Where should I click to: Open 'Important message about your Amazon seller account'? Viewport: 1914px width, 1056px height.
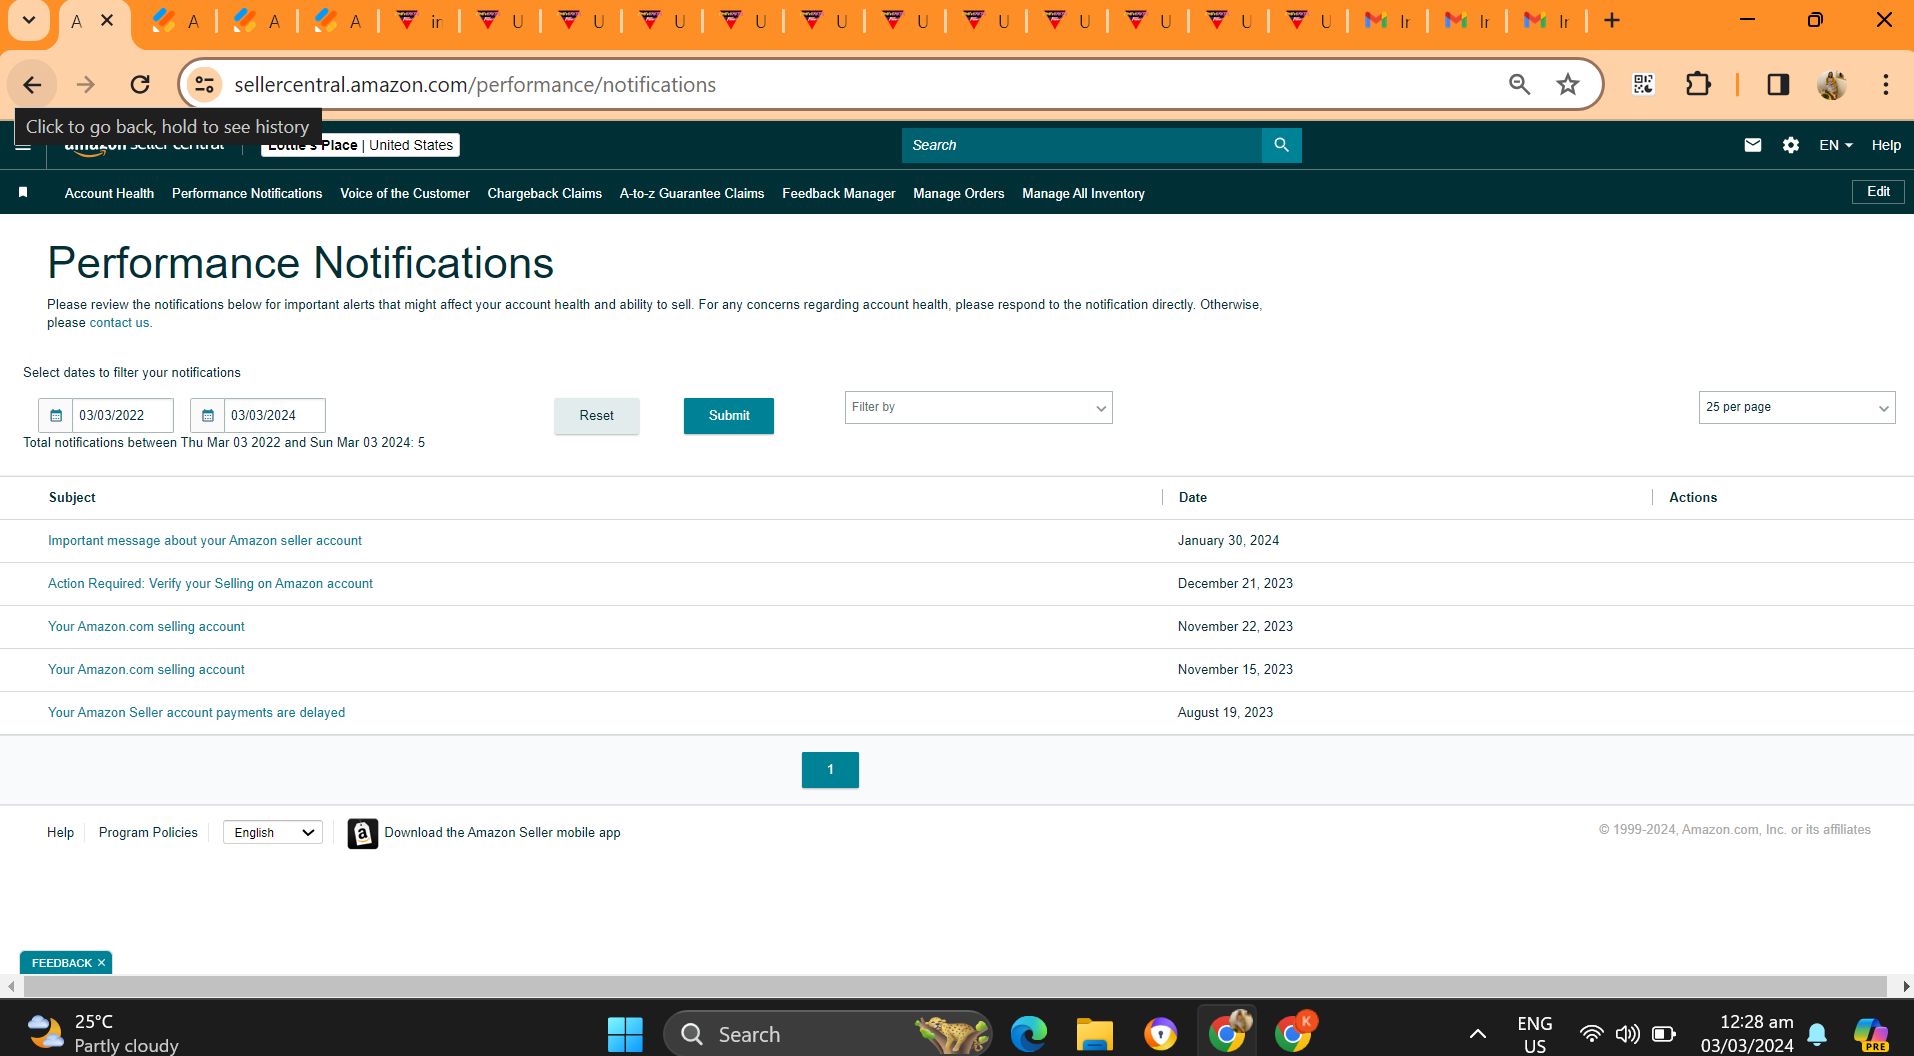pyautogui.click(x=205, y=541)
